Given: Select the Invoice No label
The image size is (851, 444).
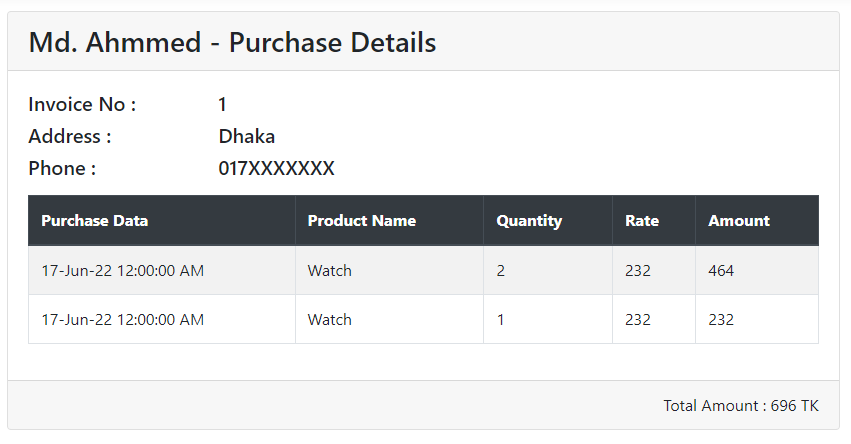Looking at the screenshot, I should coord(82,104).
